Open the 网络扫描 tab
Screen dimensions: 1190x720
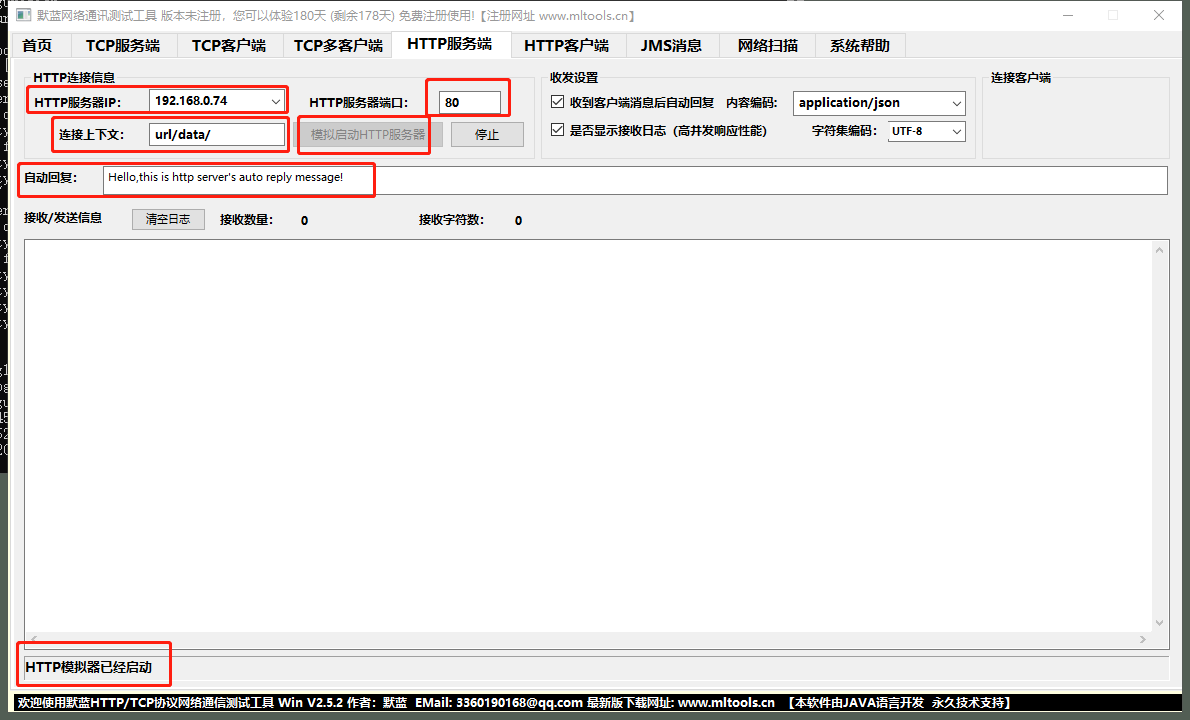click(x=767, y=46)
